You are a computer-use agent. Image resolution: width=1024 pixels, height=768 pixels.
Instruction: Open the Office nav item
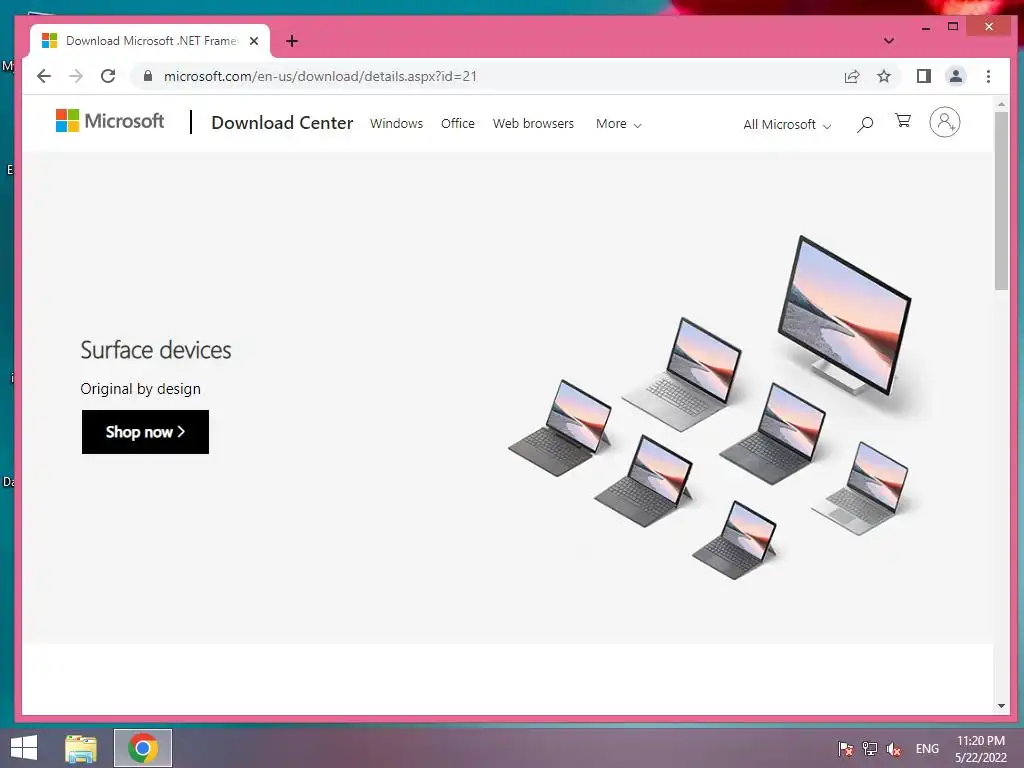(458, 123)
